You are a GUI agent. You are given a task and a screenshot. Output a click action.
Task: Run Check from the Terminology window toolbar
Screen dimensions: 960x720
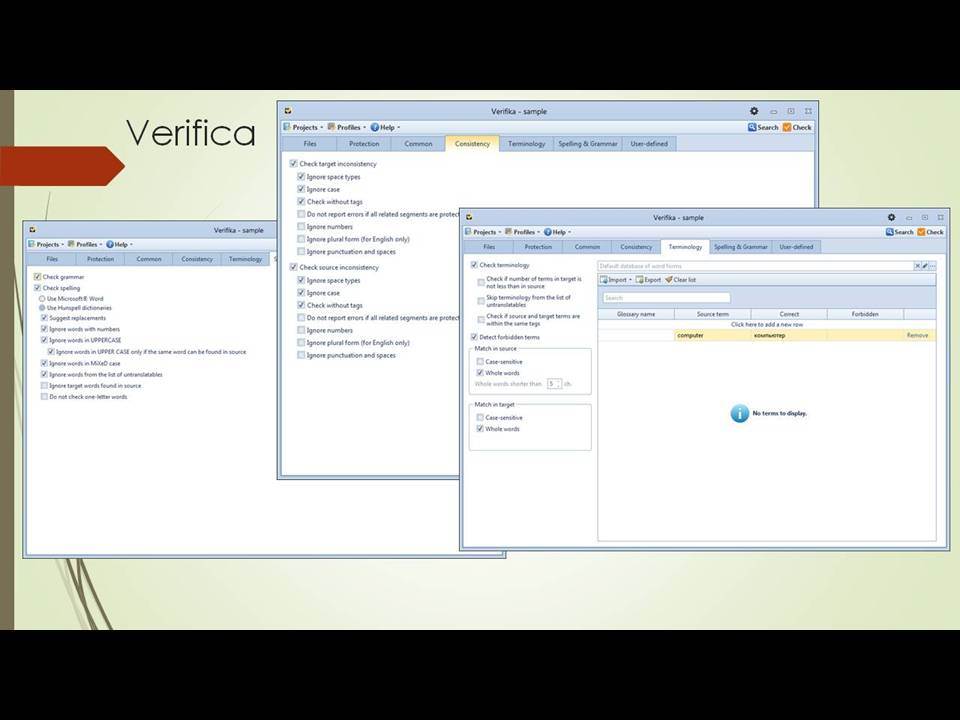coord(931,232)
